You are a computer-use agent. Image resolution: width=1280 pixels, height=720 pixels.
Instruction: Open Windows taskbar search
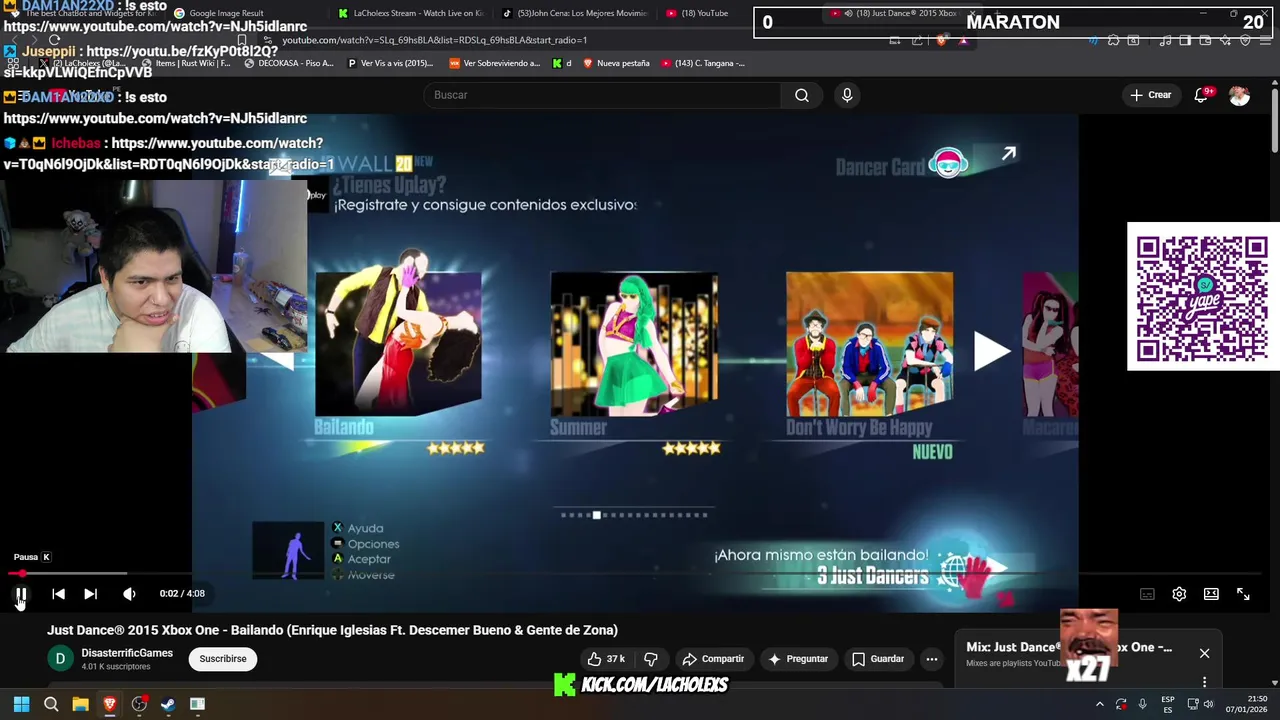pyautogui.click(x=51, y=704)
